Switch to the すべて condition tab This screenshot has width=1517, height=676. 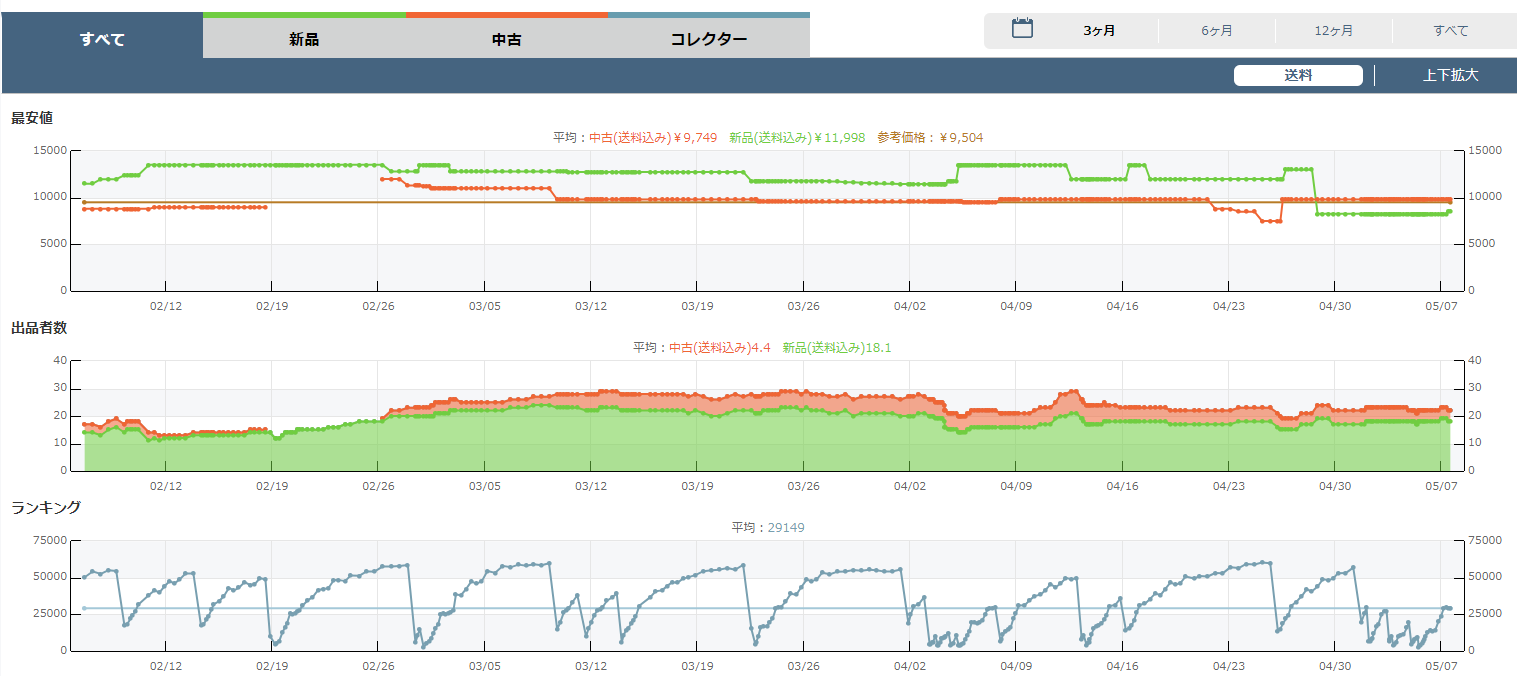(x=102, y=40)
